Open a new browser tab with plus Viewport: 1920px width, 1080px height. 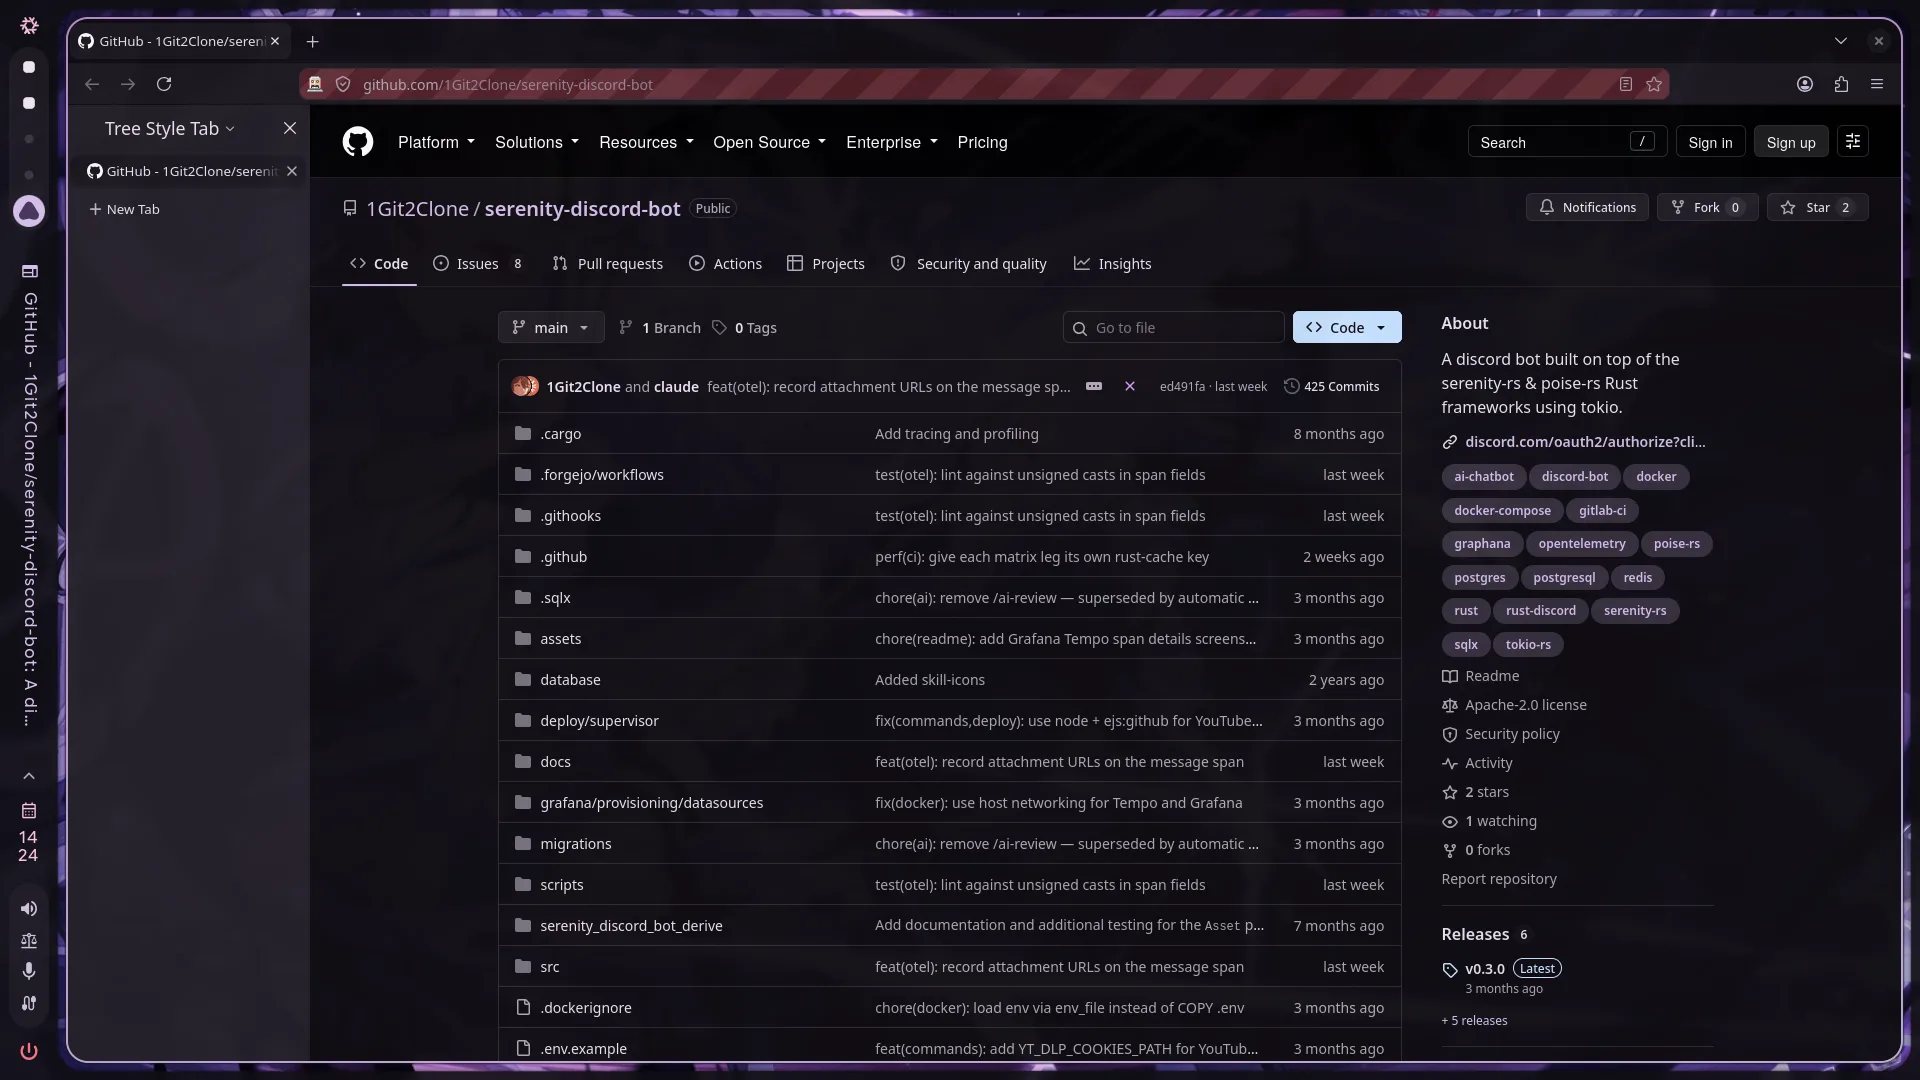[x=313, y=41]
